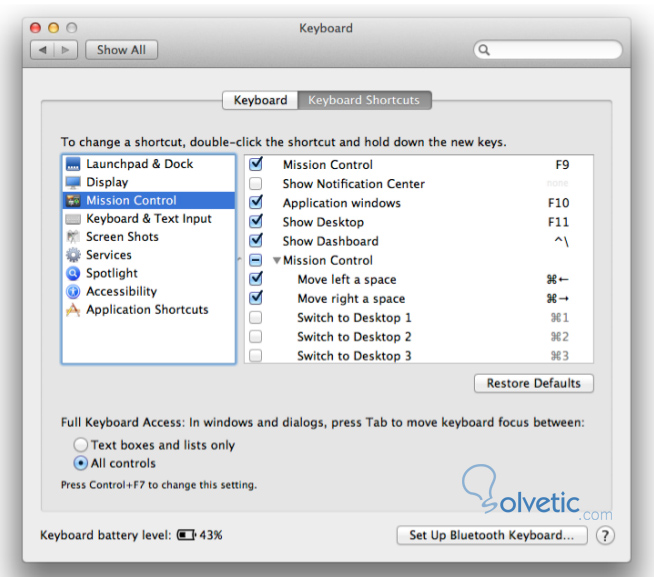
Task: Click the ⌘3 shortcut value
Action: pos(559,356)
